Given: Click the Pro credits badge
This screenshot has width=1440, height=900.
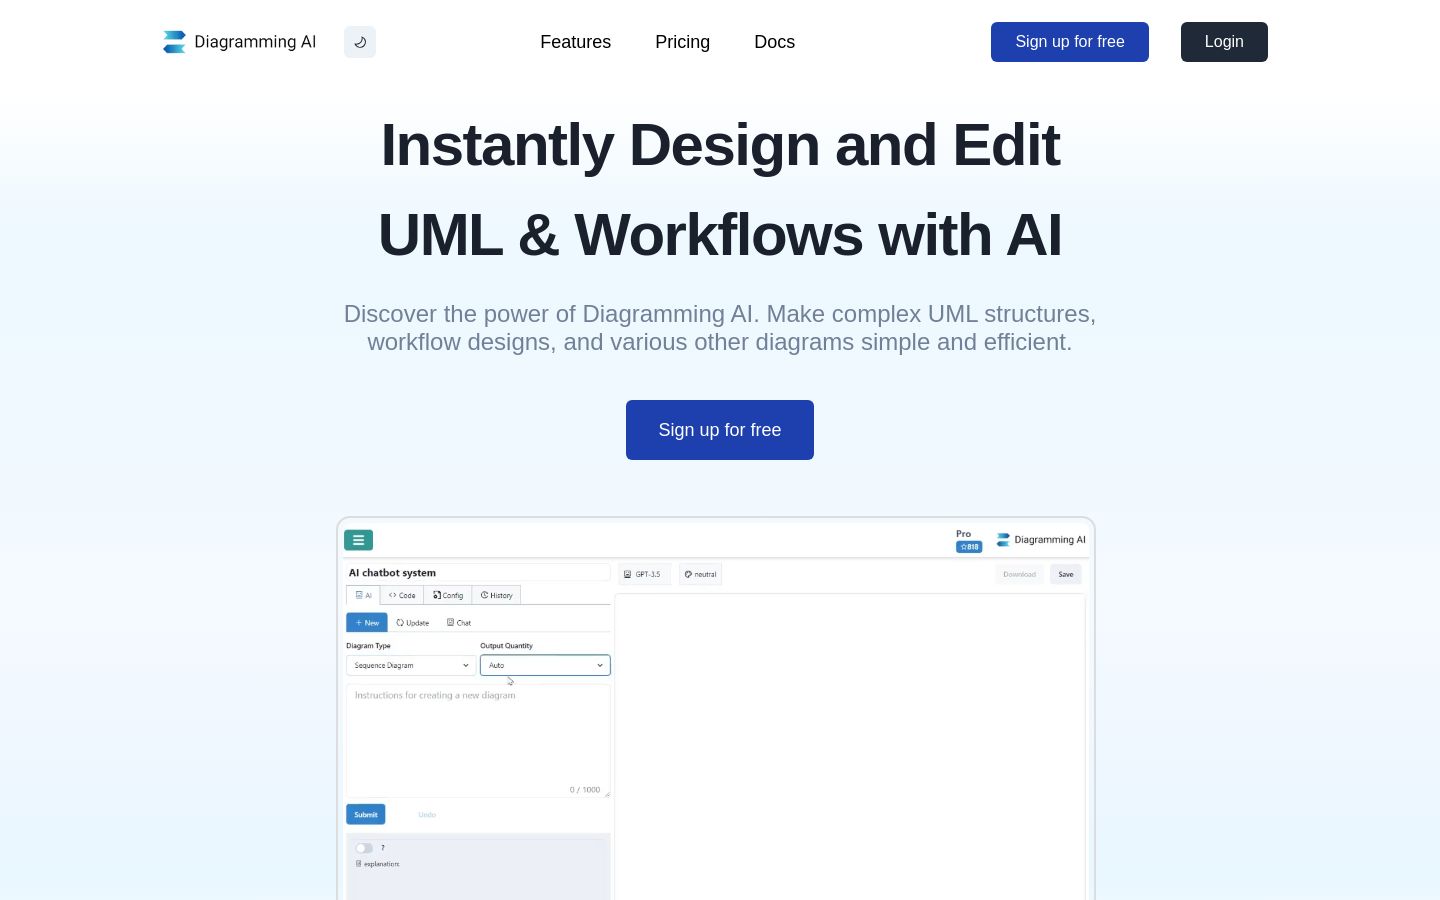Looking at the screenshot, I should (x=969, y=547).
